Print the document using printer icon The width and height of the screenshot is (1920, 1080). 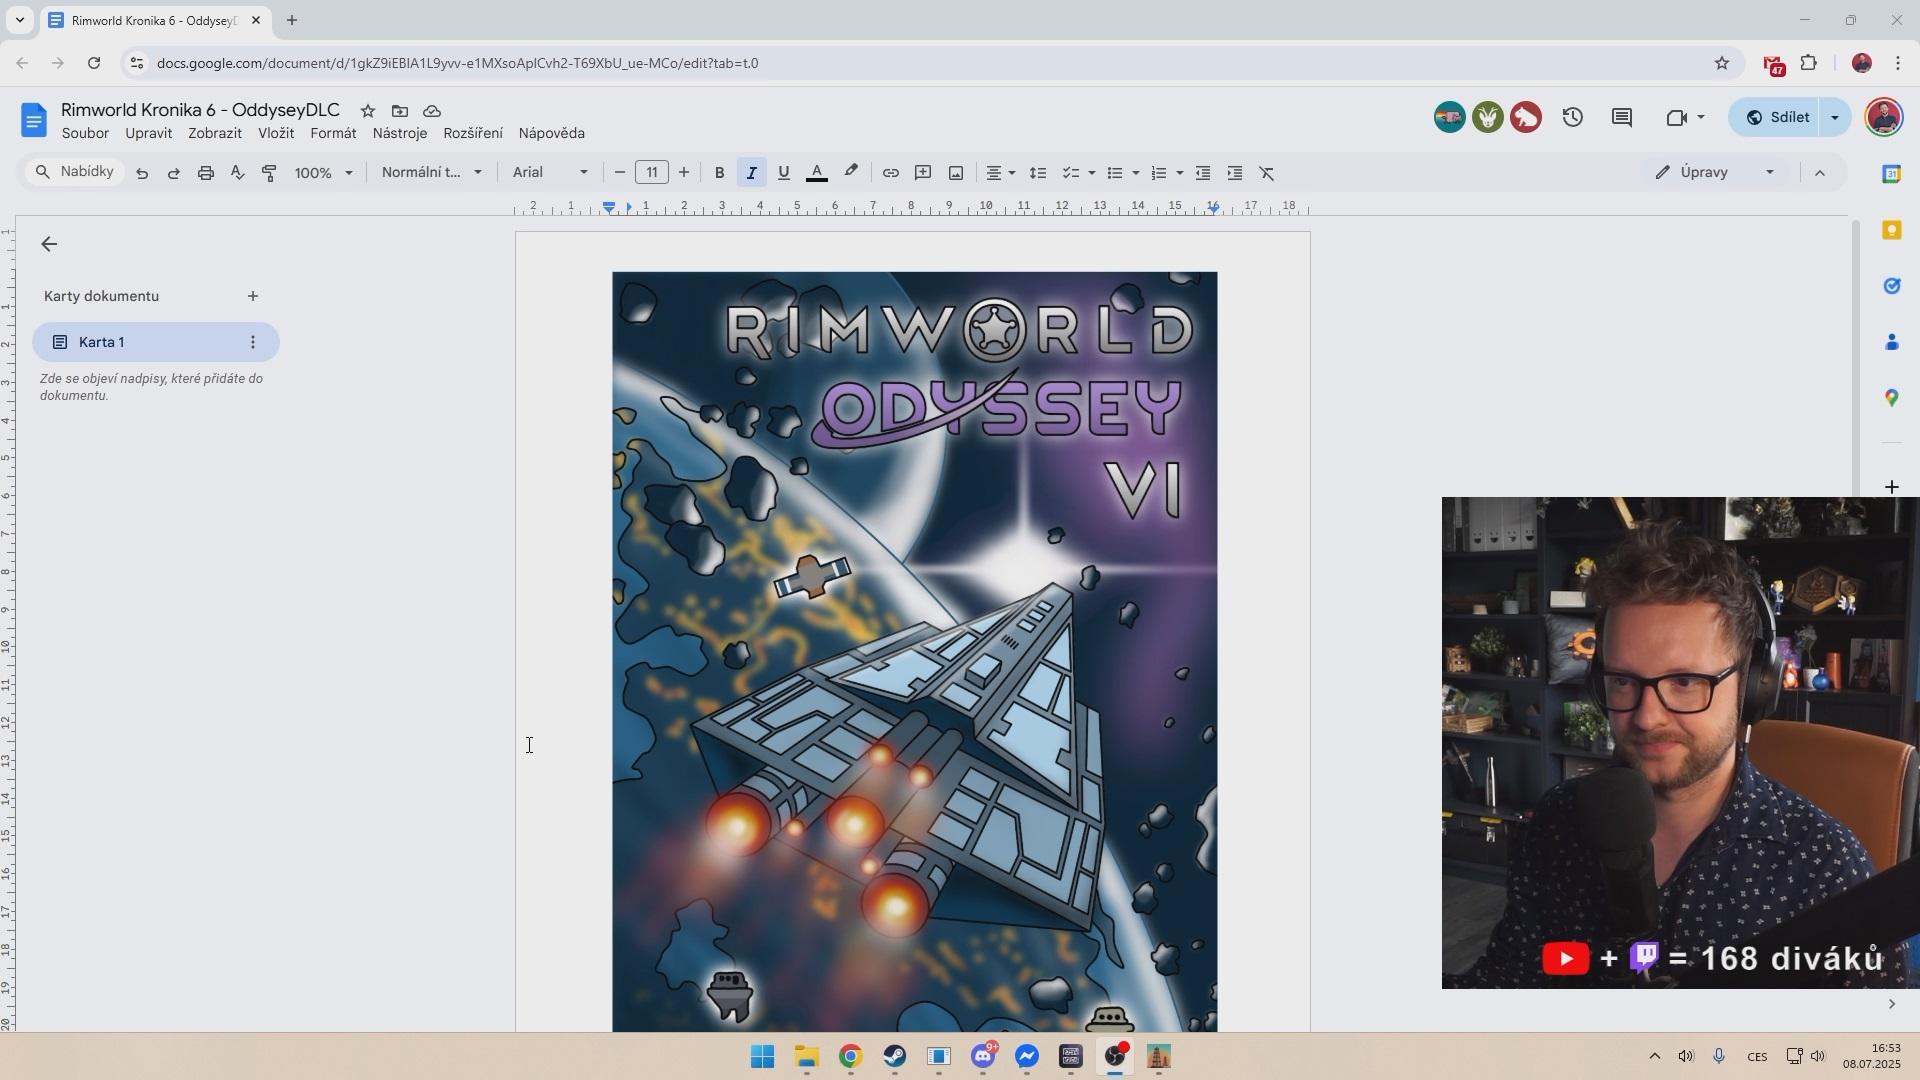206,173
